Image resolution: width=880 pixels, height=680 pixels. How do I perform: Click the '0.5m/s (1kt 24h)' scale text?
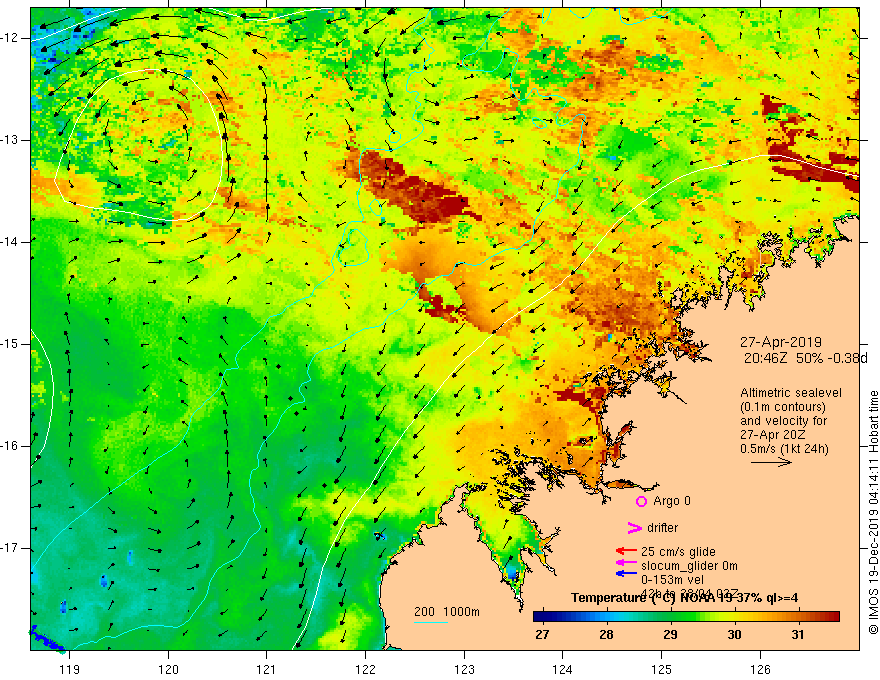(x=784, y=449)
